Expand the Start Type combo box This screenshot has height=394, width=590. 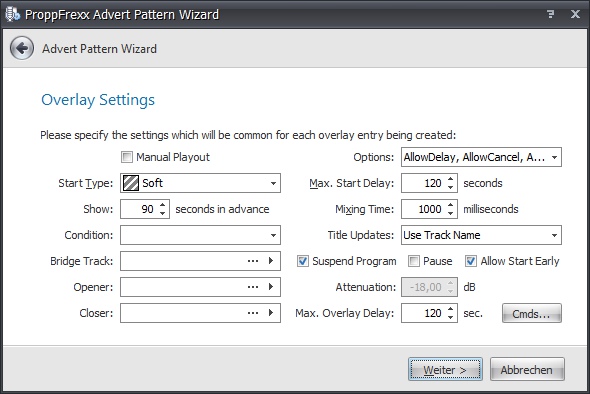click(273, 183)
